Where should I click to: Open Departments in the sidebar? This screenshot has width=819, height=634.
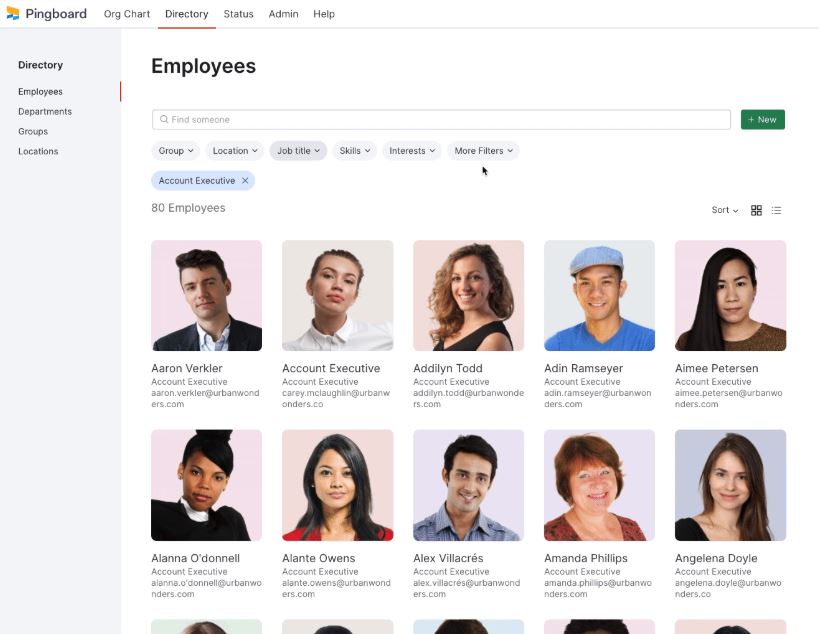click(45, 111)
